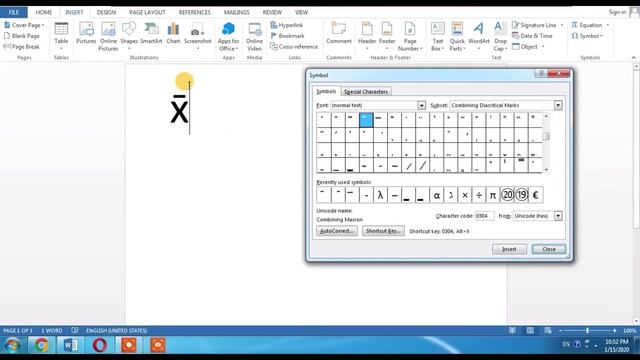Close the Symbol dialog with Close button

pos(549,249)
